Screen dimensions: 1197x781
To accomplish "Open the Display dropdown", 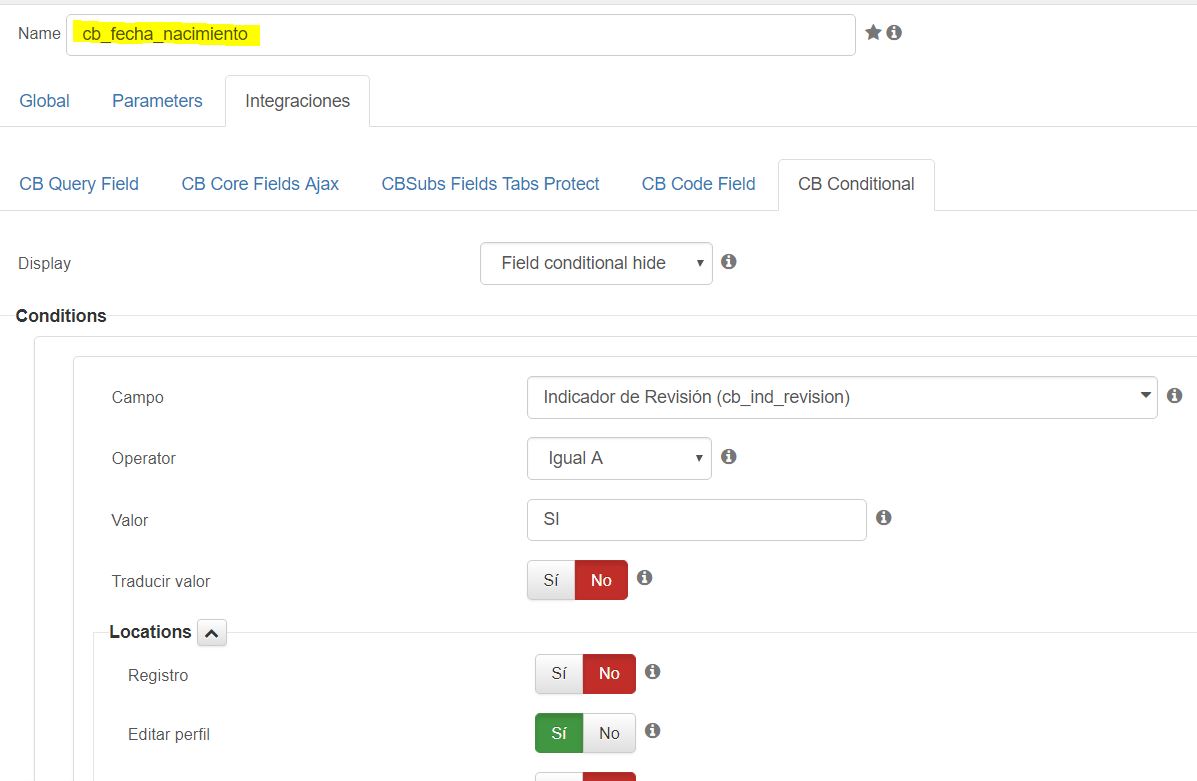I will [x=596, y=263].
